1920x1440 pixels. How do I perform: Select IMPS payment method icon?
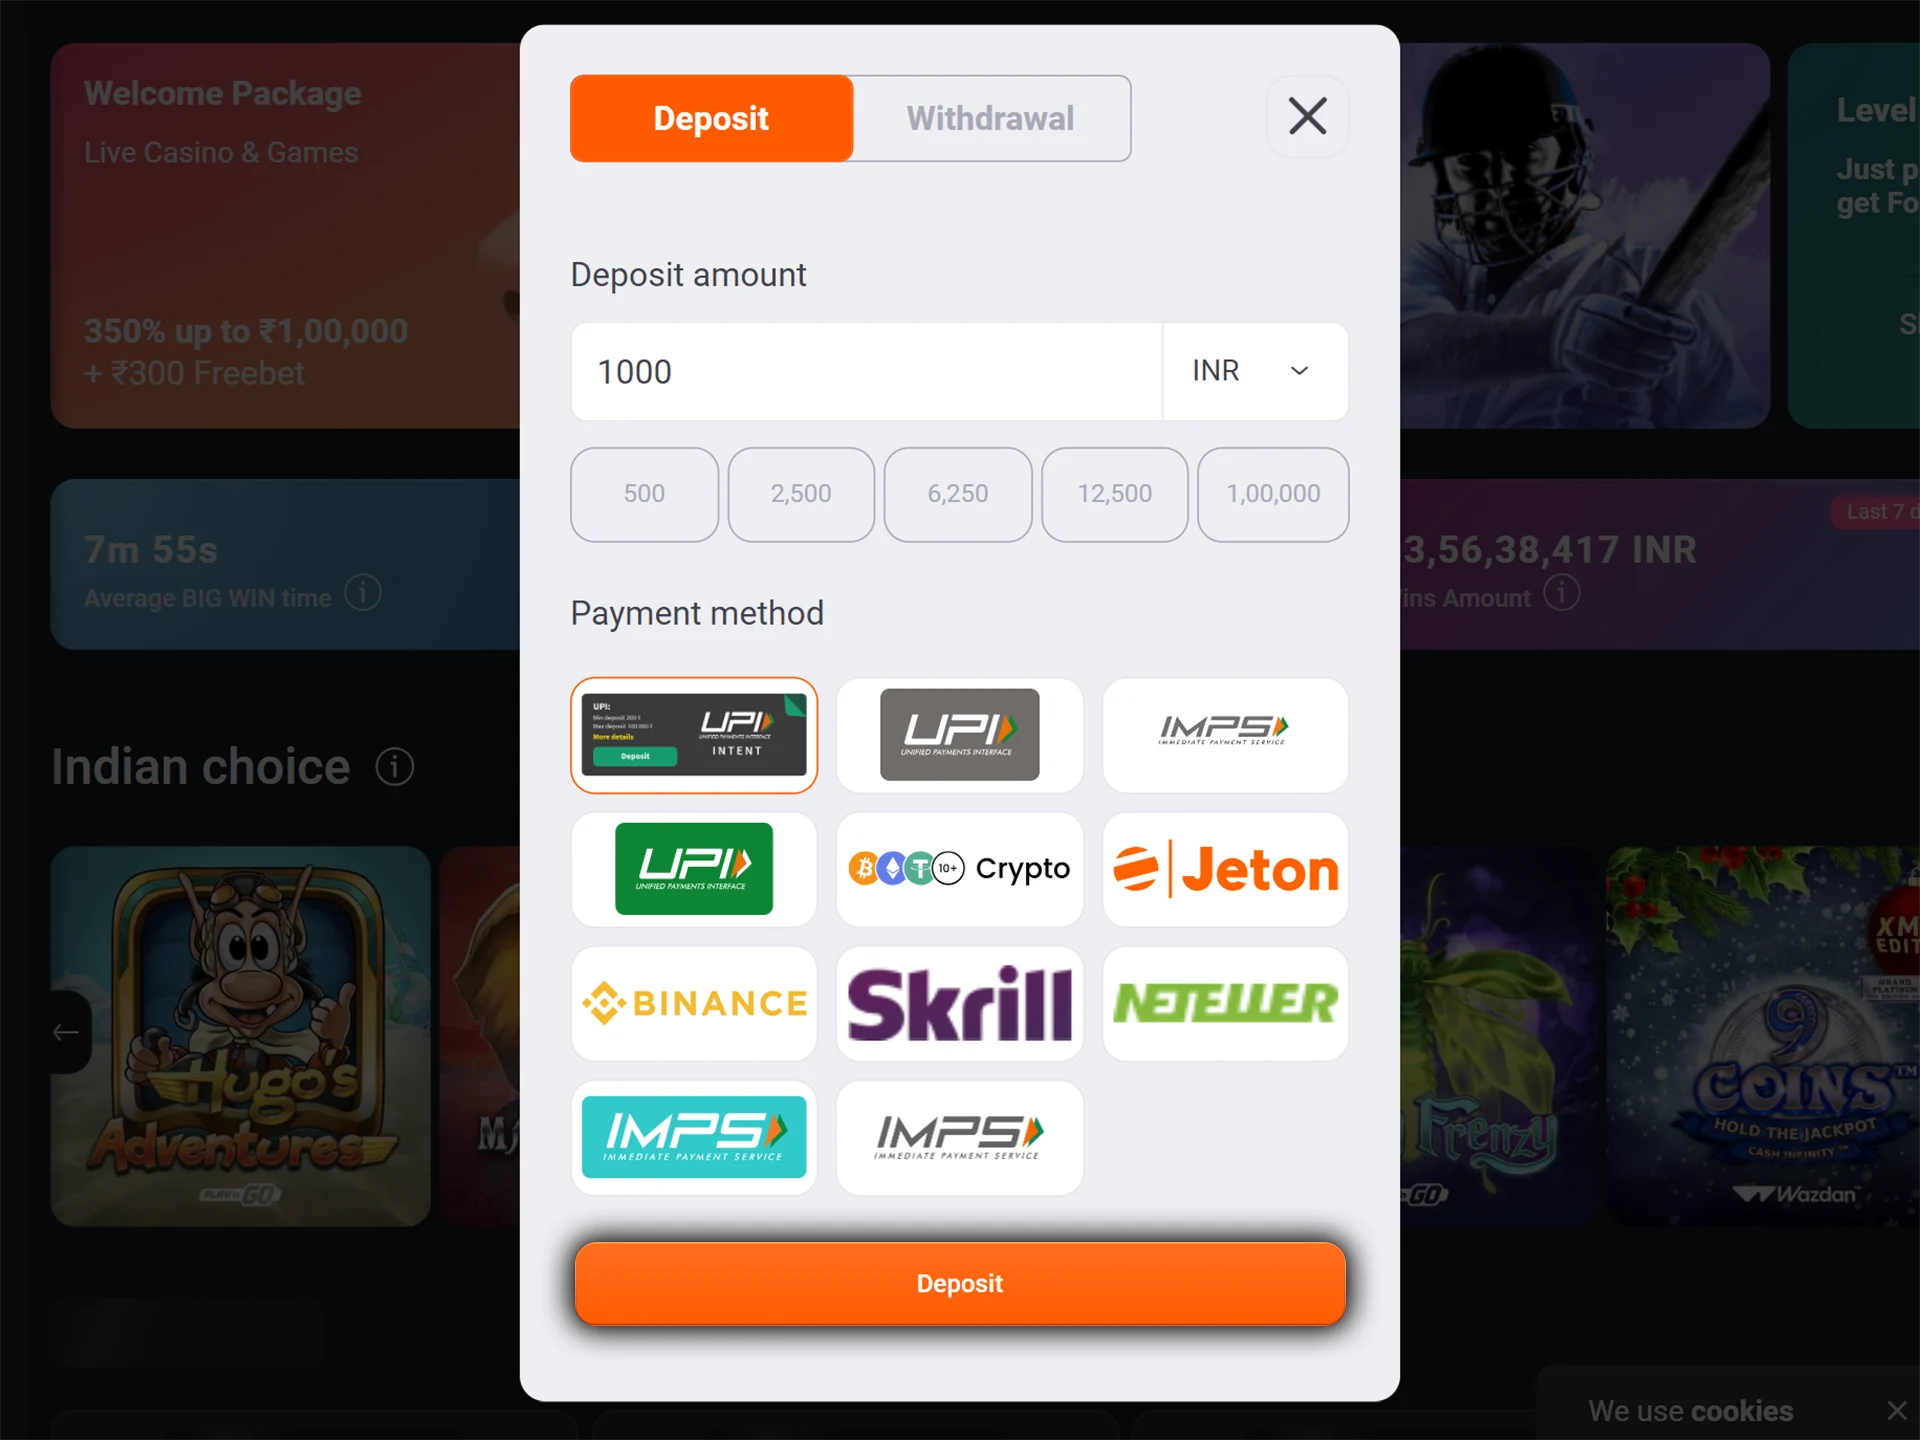[x=1225, y=734]
